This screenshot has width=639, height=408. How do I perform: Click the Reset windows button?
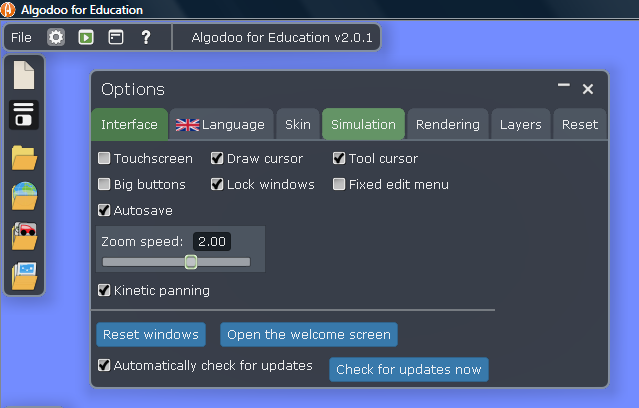(x=151, y=335)
